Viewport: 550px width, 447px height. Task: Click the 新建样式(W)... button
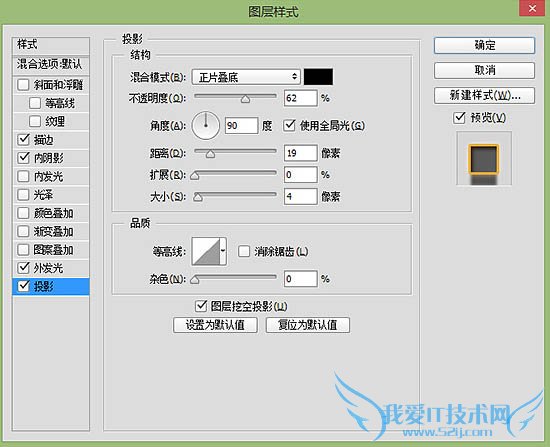tap(484, 95)
